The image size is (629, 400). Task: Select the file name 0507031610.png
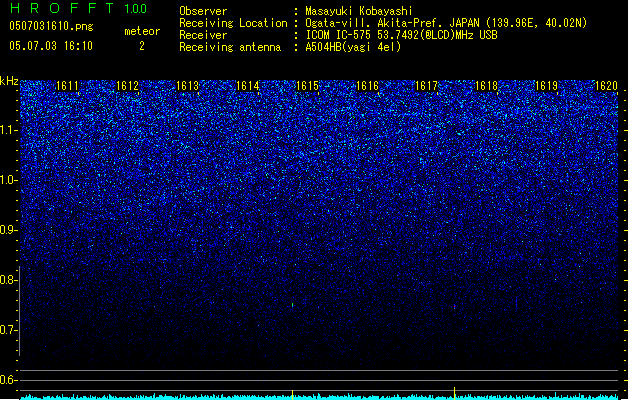coord(51,26)
